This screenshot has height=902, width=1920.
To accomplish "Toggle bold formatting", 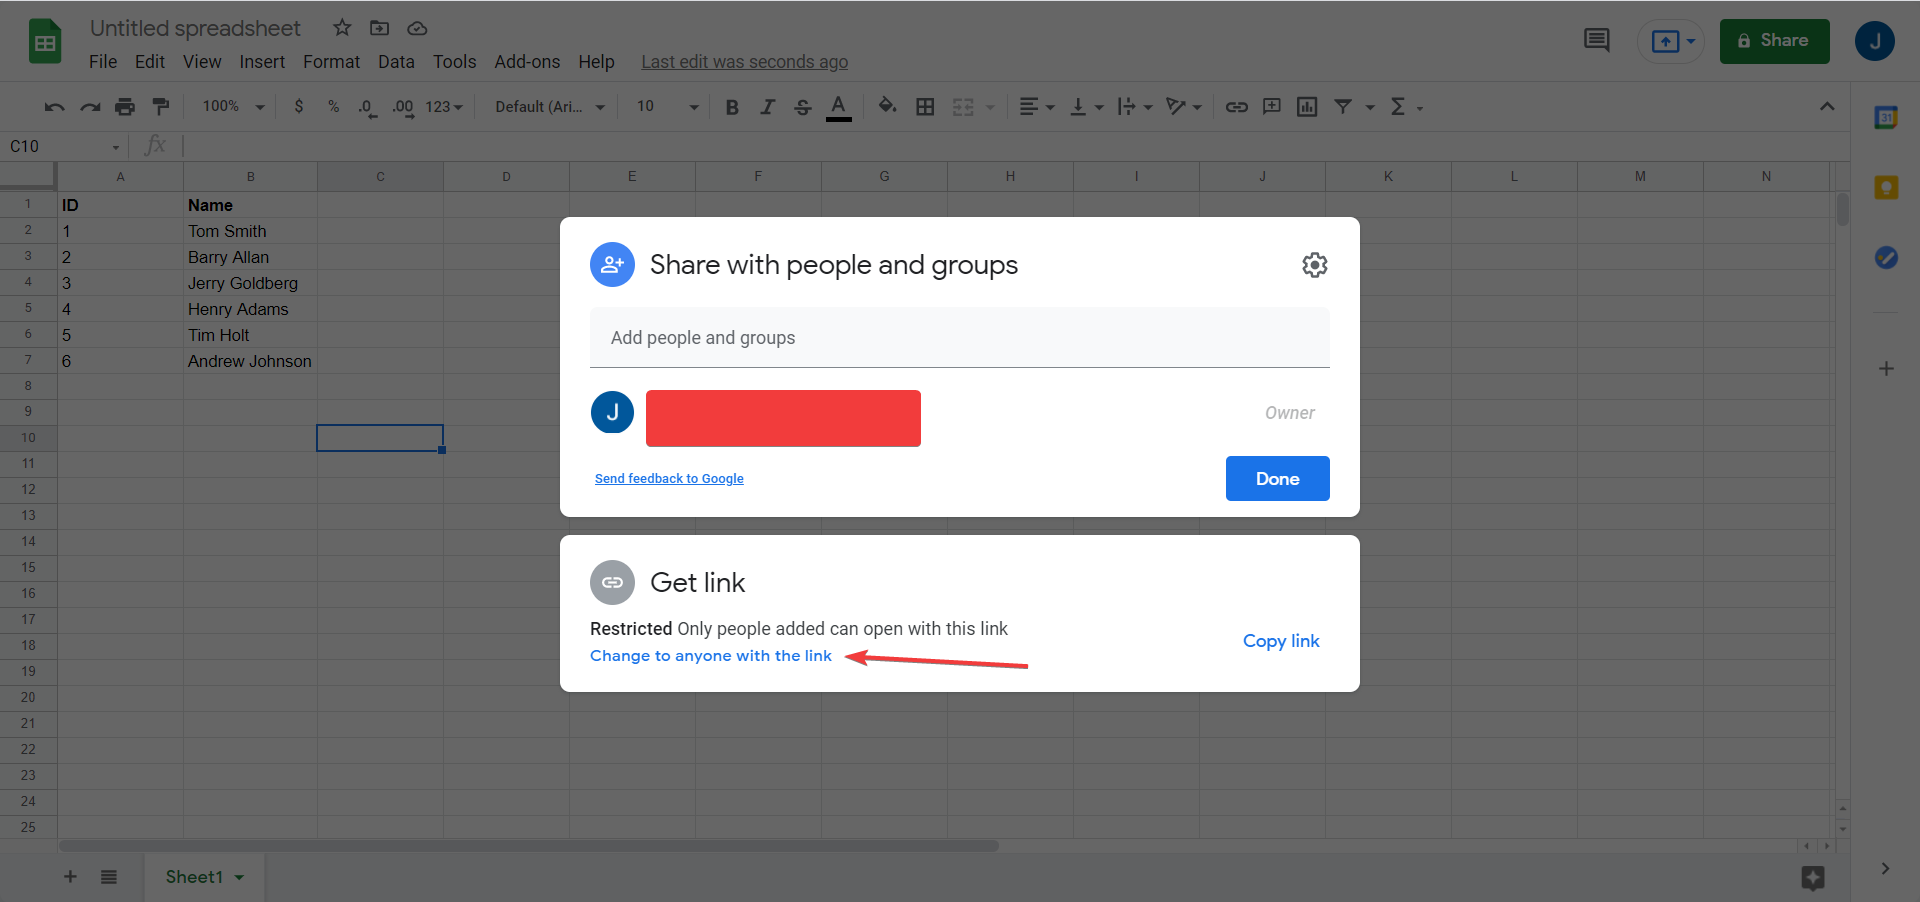I will coord(732,107).
